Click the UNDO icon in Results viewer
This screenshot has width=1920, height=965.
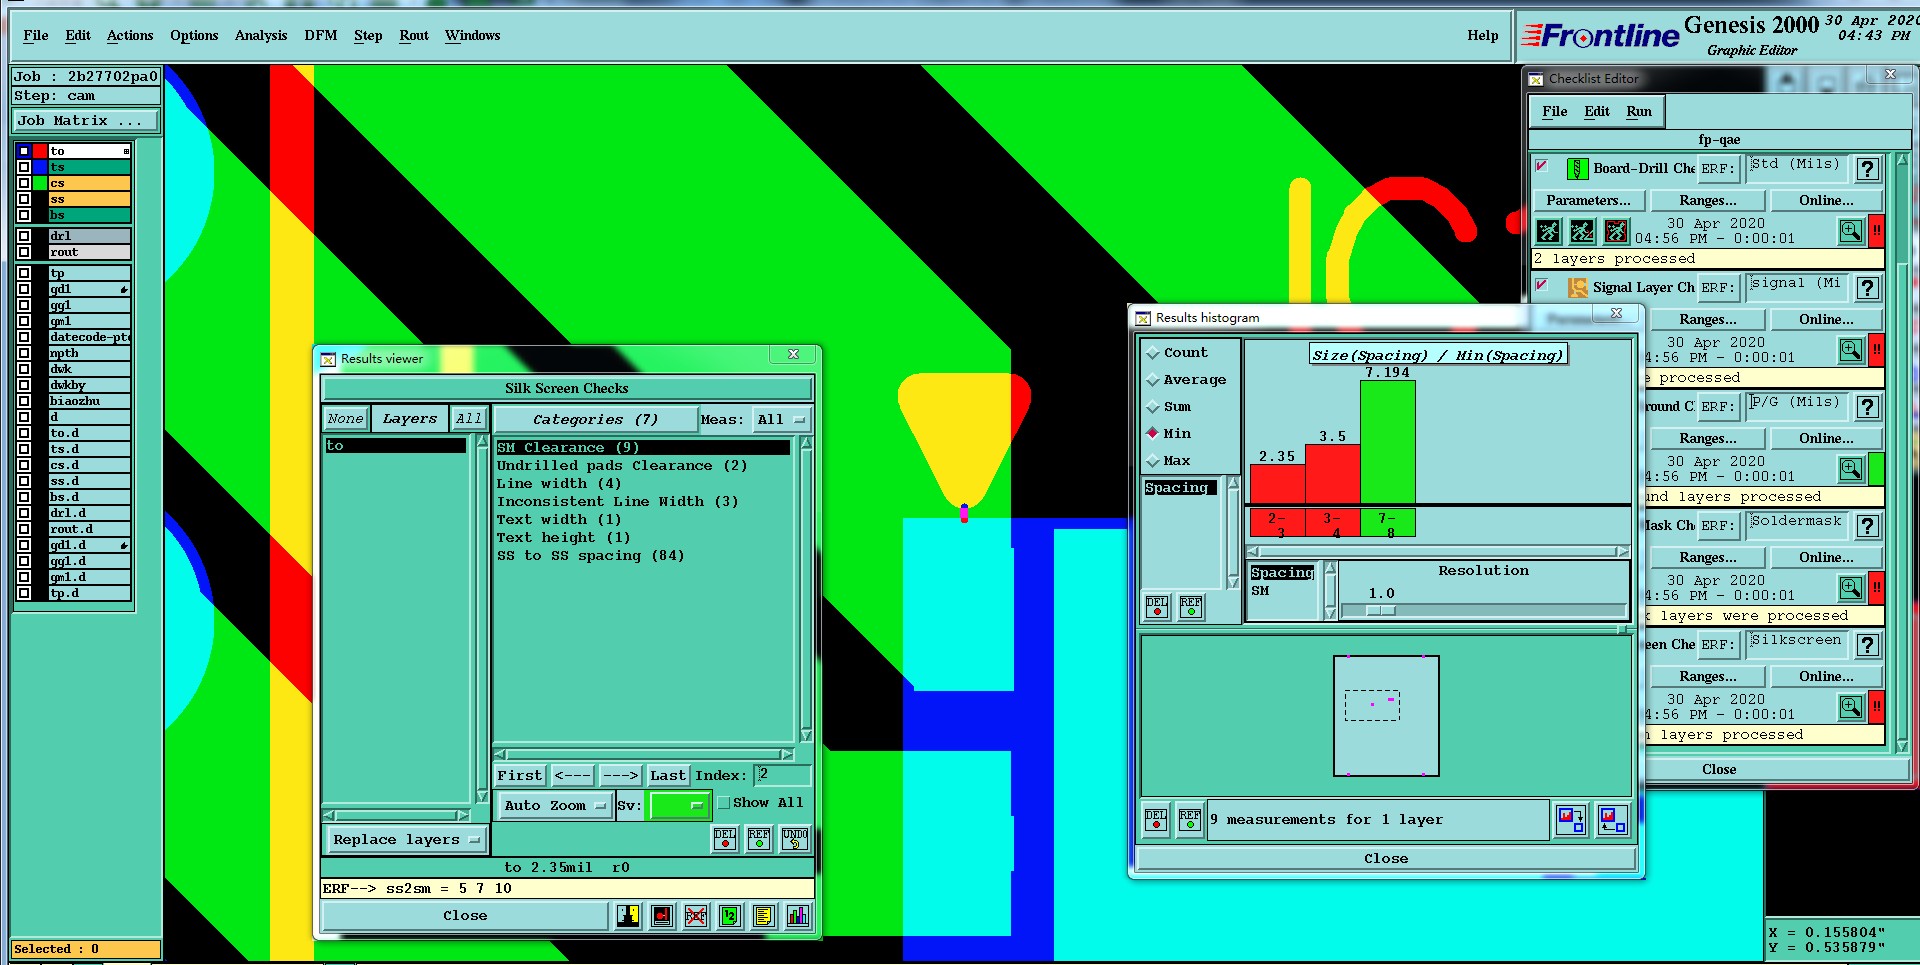(x=795, y=838)
